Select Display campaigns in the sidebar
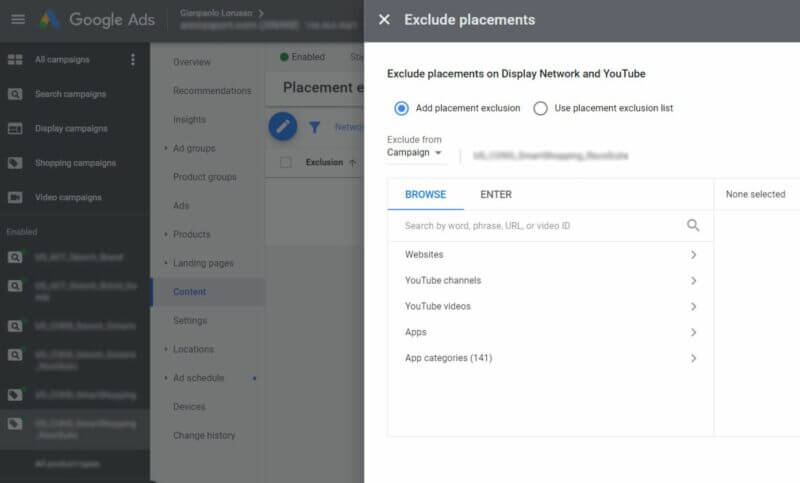This screenshot has width=800, height=483. coord(70,128)
